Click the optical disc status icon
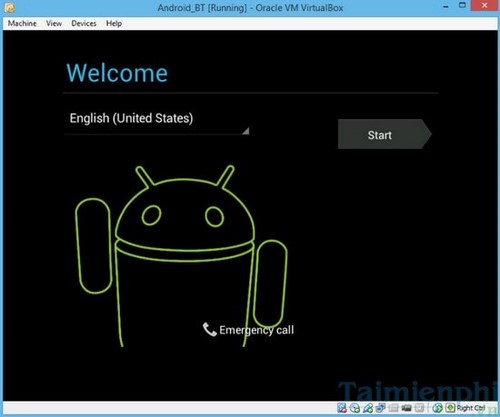Image resolution: width=500 pixels, height=417 pixels. point(355,408)
